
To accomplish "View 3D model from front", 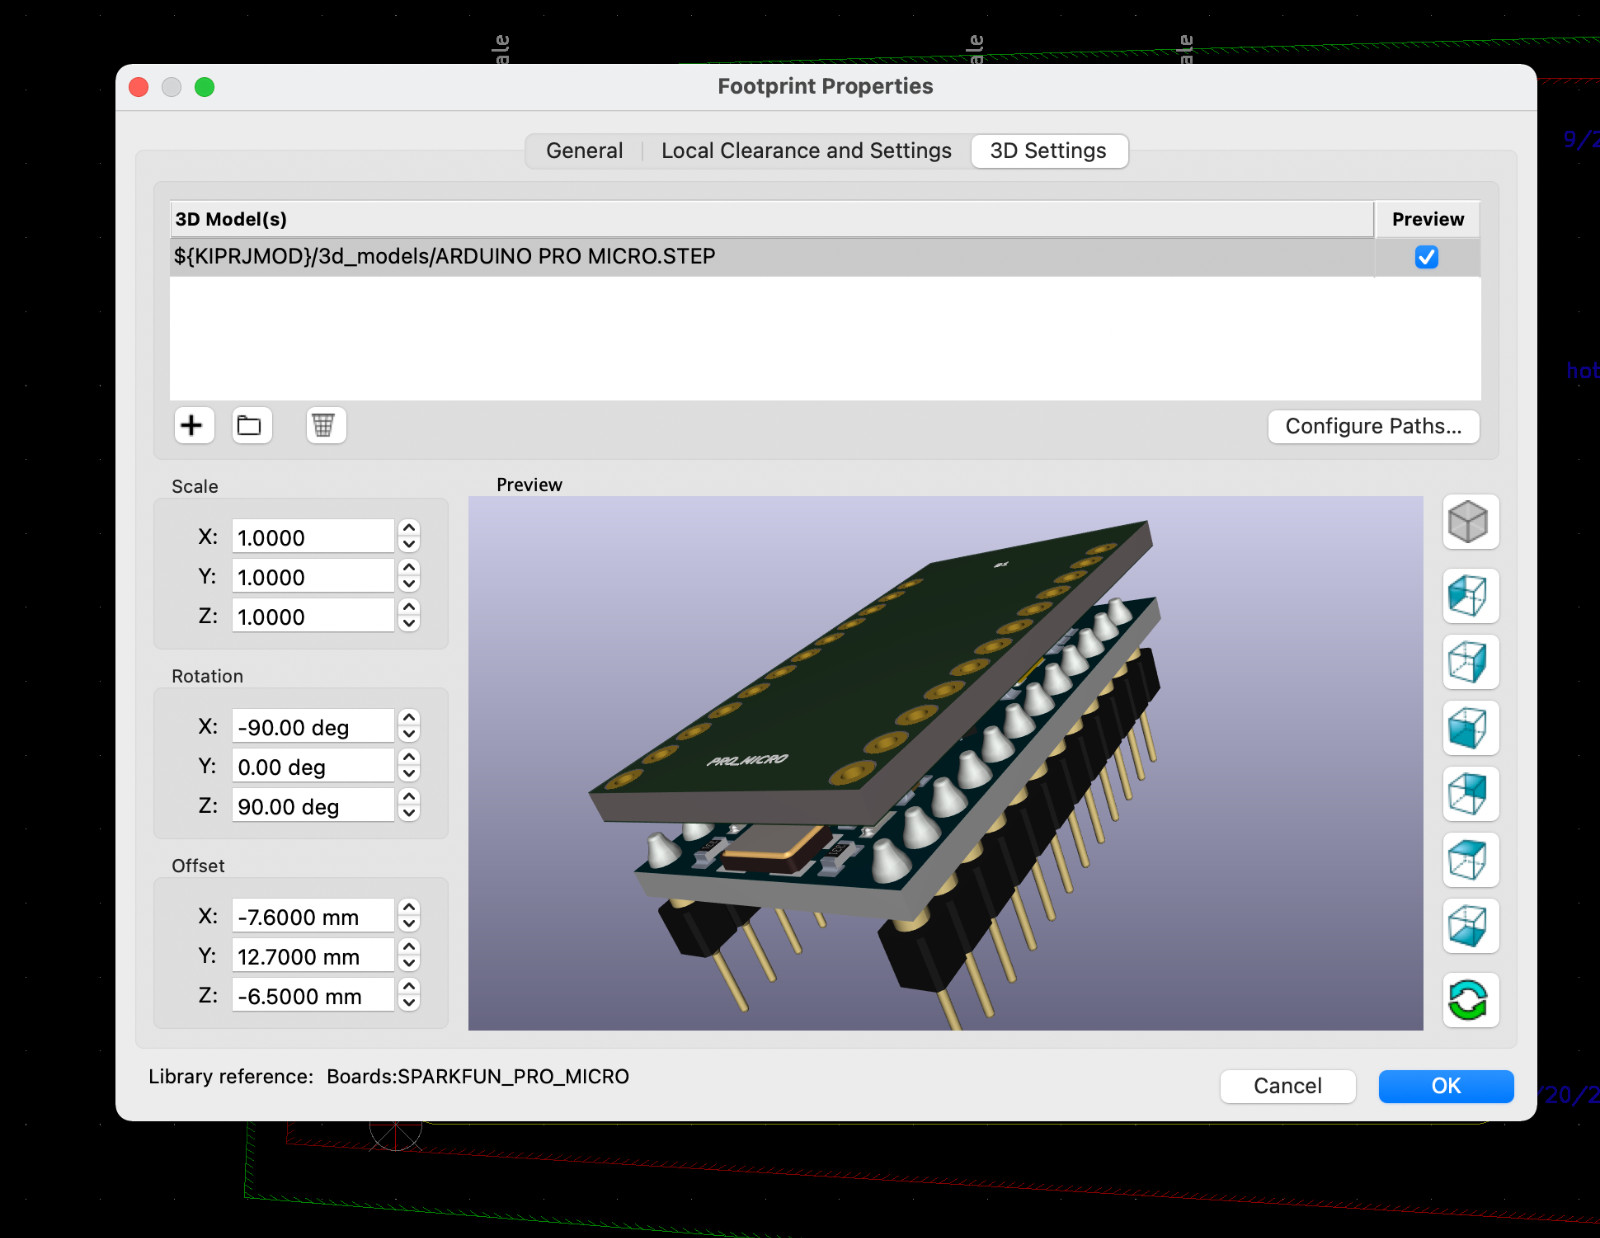I will tap(1470, 728).
